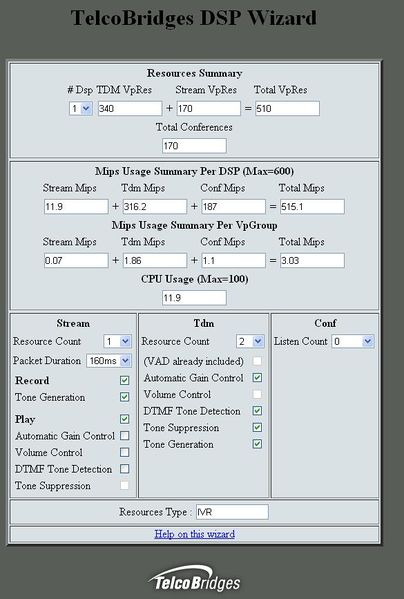Click the Conf section heading
Screen dimensions: 404x599
325,323
